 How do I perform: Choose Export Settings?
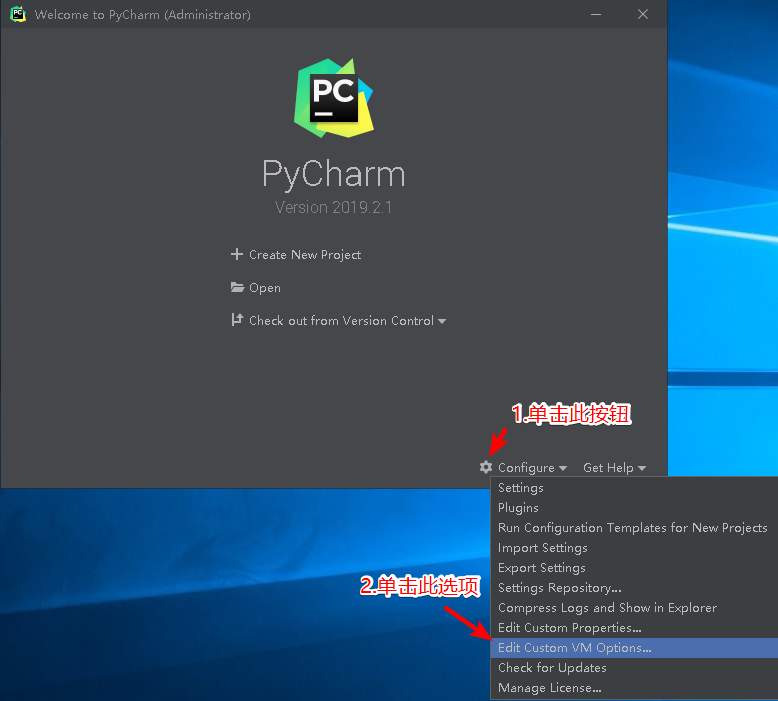point(634,568)
